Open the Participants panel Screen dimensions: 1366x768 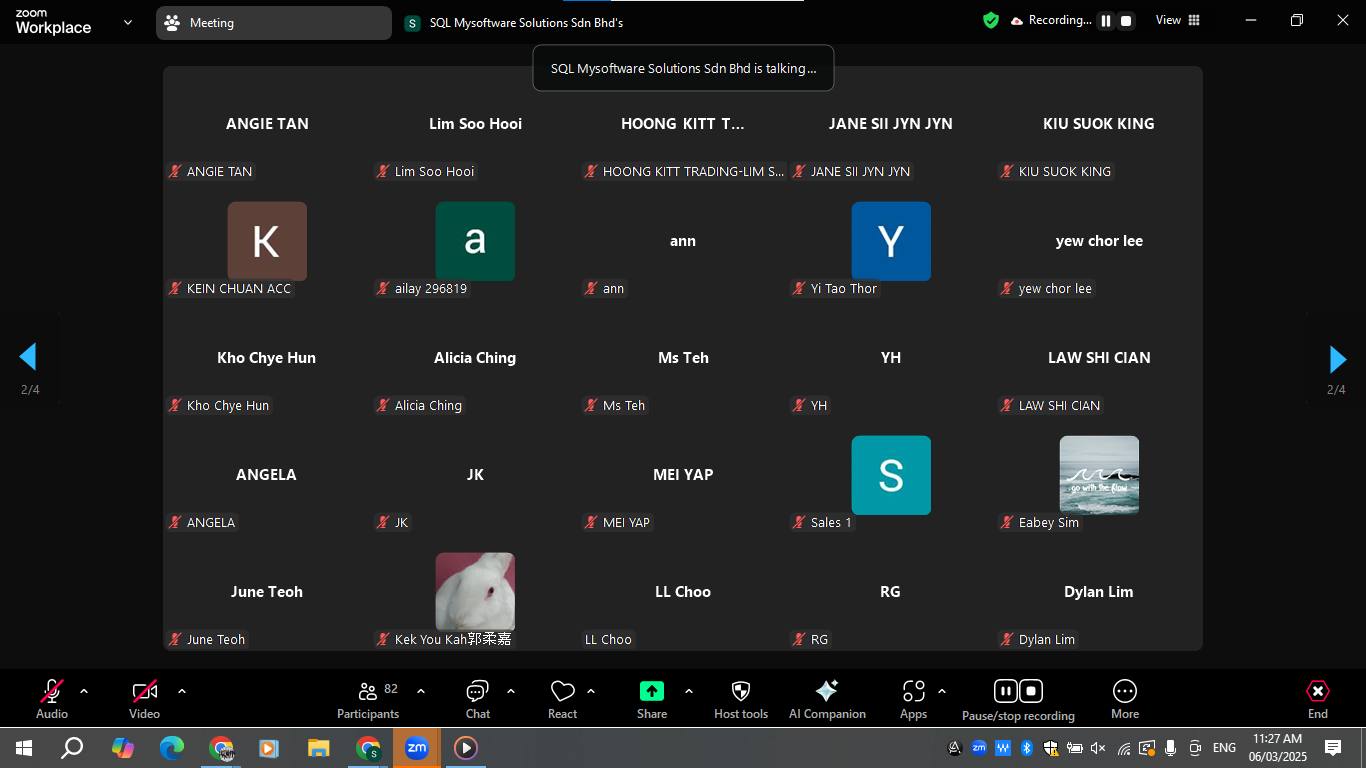click(x=368, y=699)
